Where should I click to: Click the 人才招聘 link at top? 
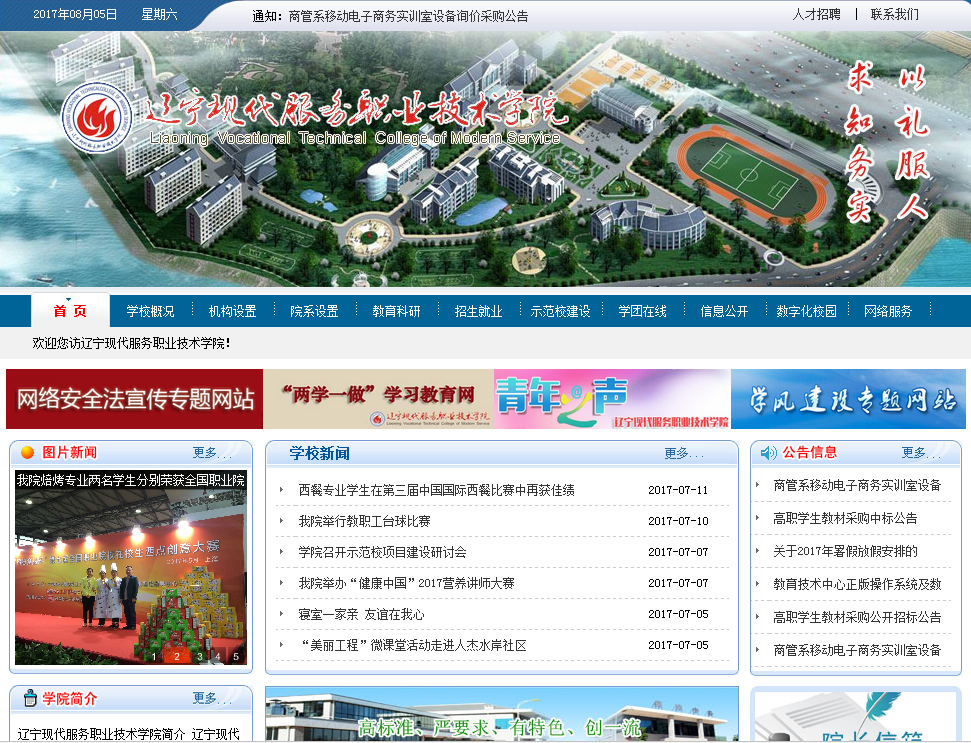(x=816, y=15)
